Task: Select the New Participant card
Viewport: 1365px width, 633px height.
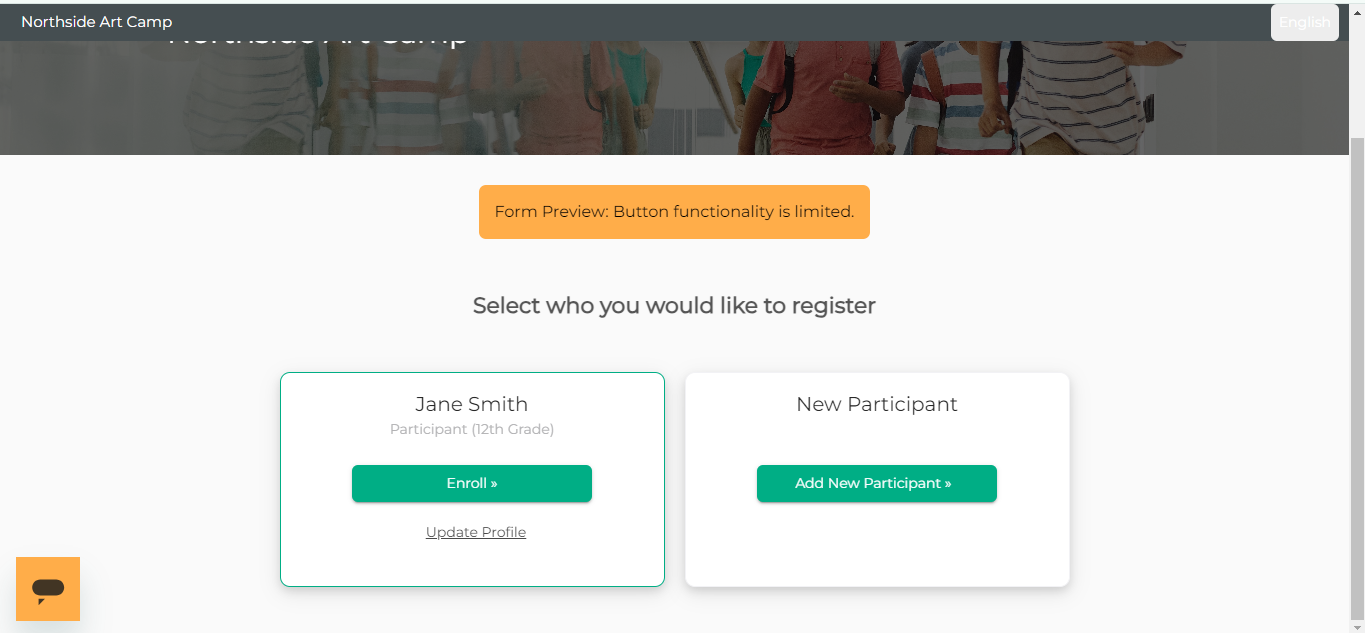Action: pos(877,479)
